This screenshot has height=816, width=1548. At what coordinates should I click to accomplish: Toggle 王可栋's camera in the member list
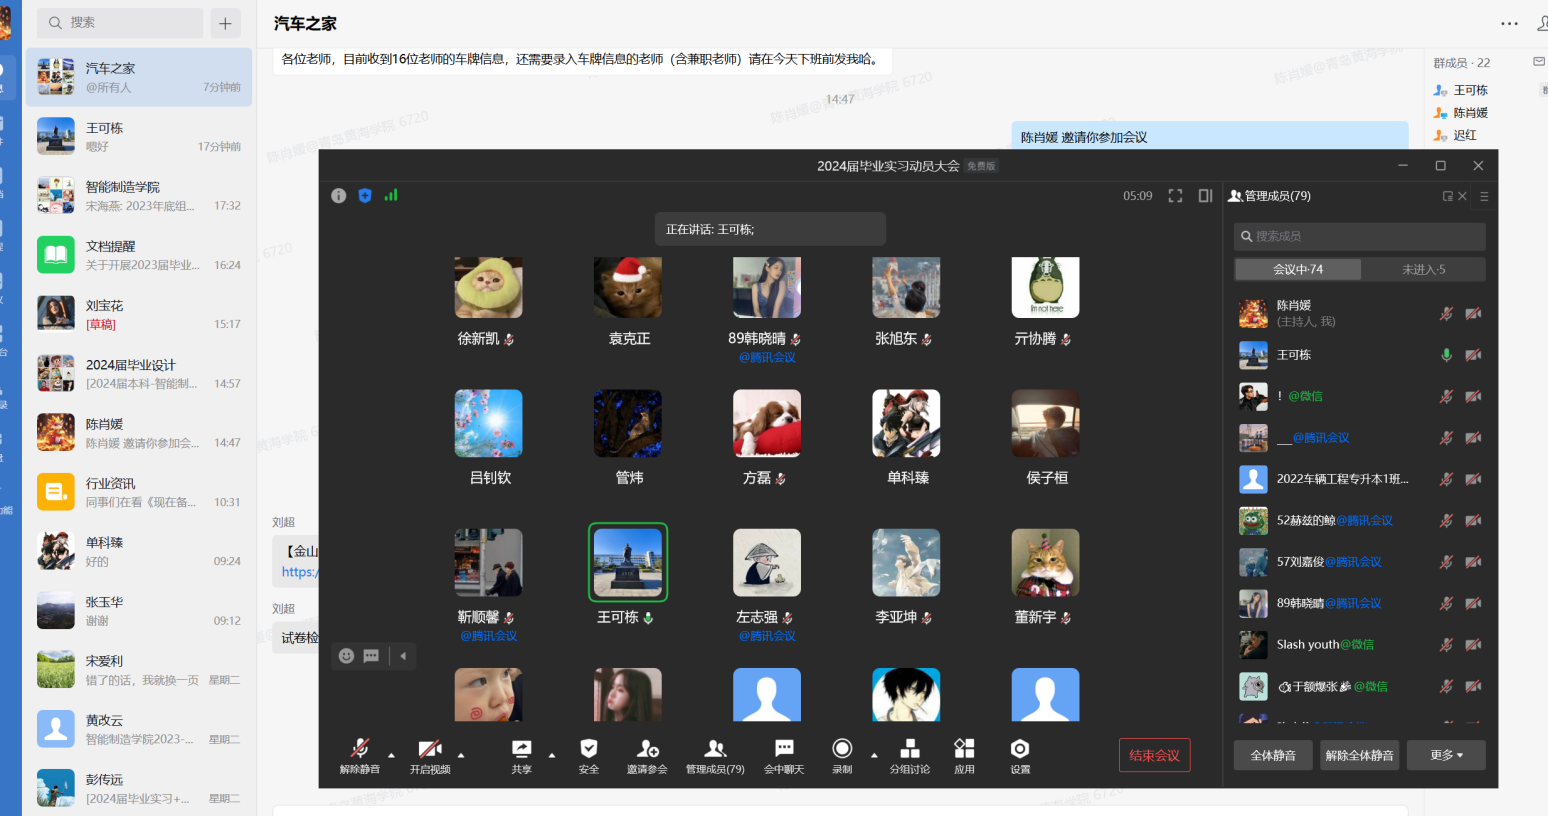coord(1473,355)
